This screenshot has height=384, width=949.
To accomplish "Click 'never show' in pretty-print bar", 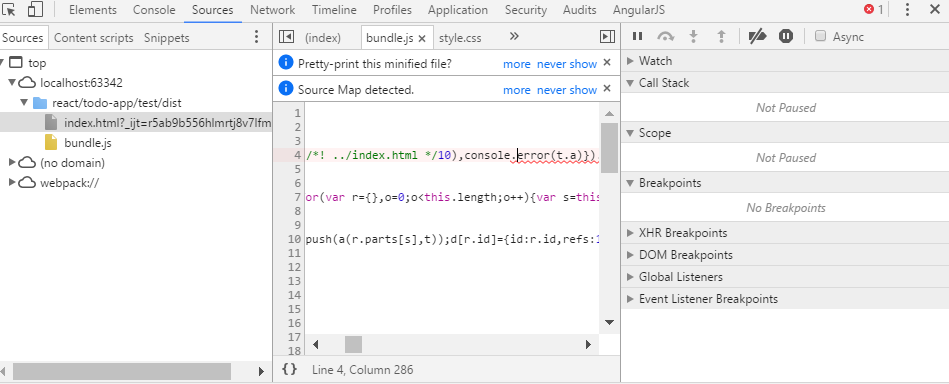I will [x=566, y=64].
